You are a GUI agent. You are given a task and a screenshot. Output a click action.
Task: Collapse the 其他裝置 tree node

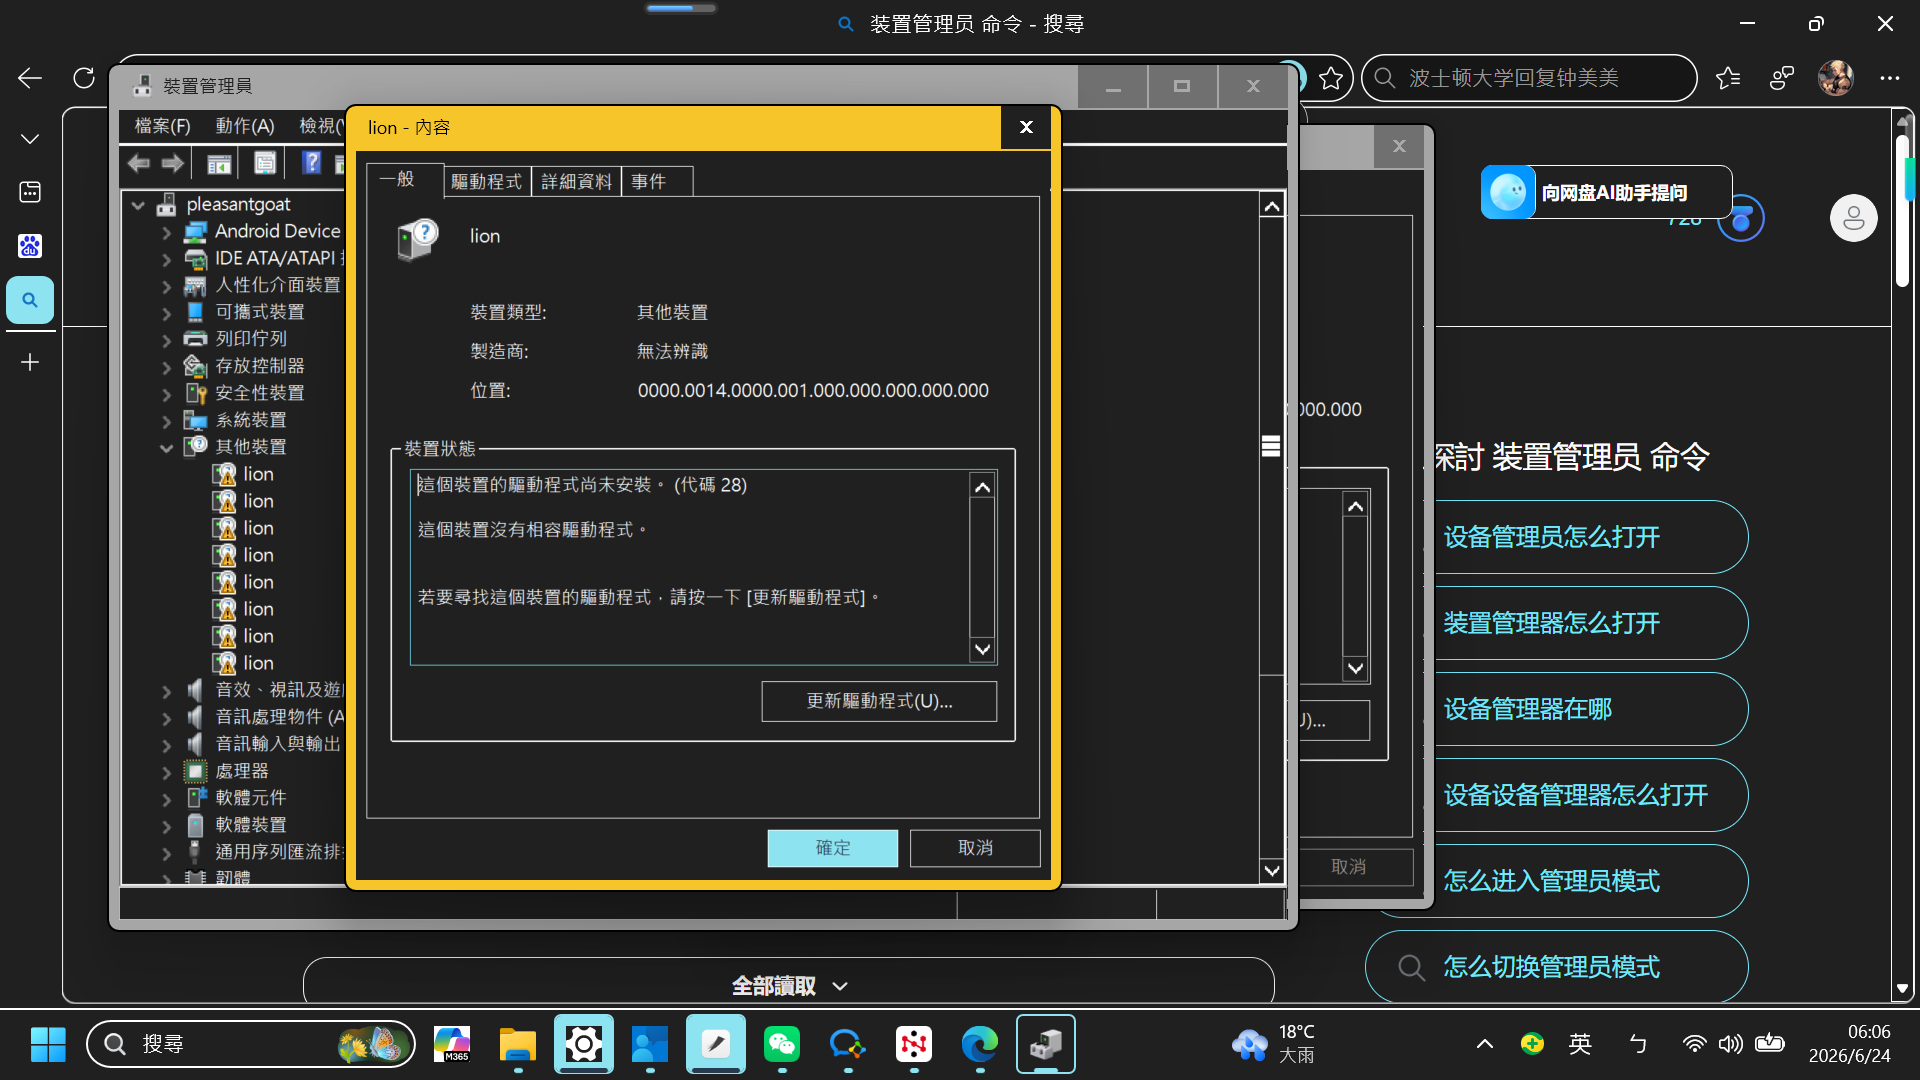click(166, 448)
